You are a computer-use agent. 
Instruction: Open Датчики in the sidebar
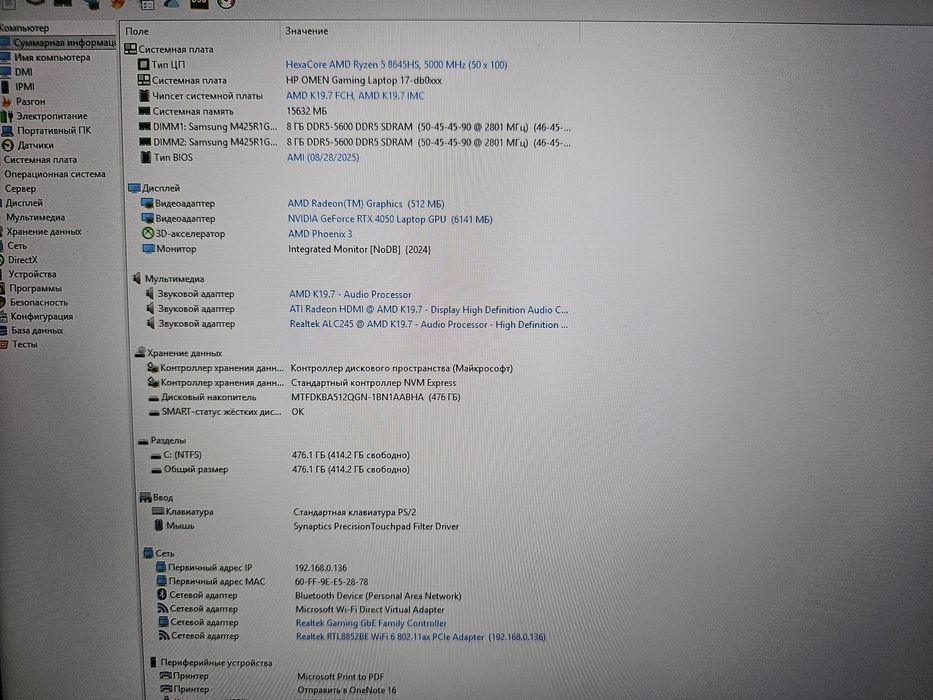pyautogui.click(x=35, y=145)
